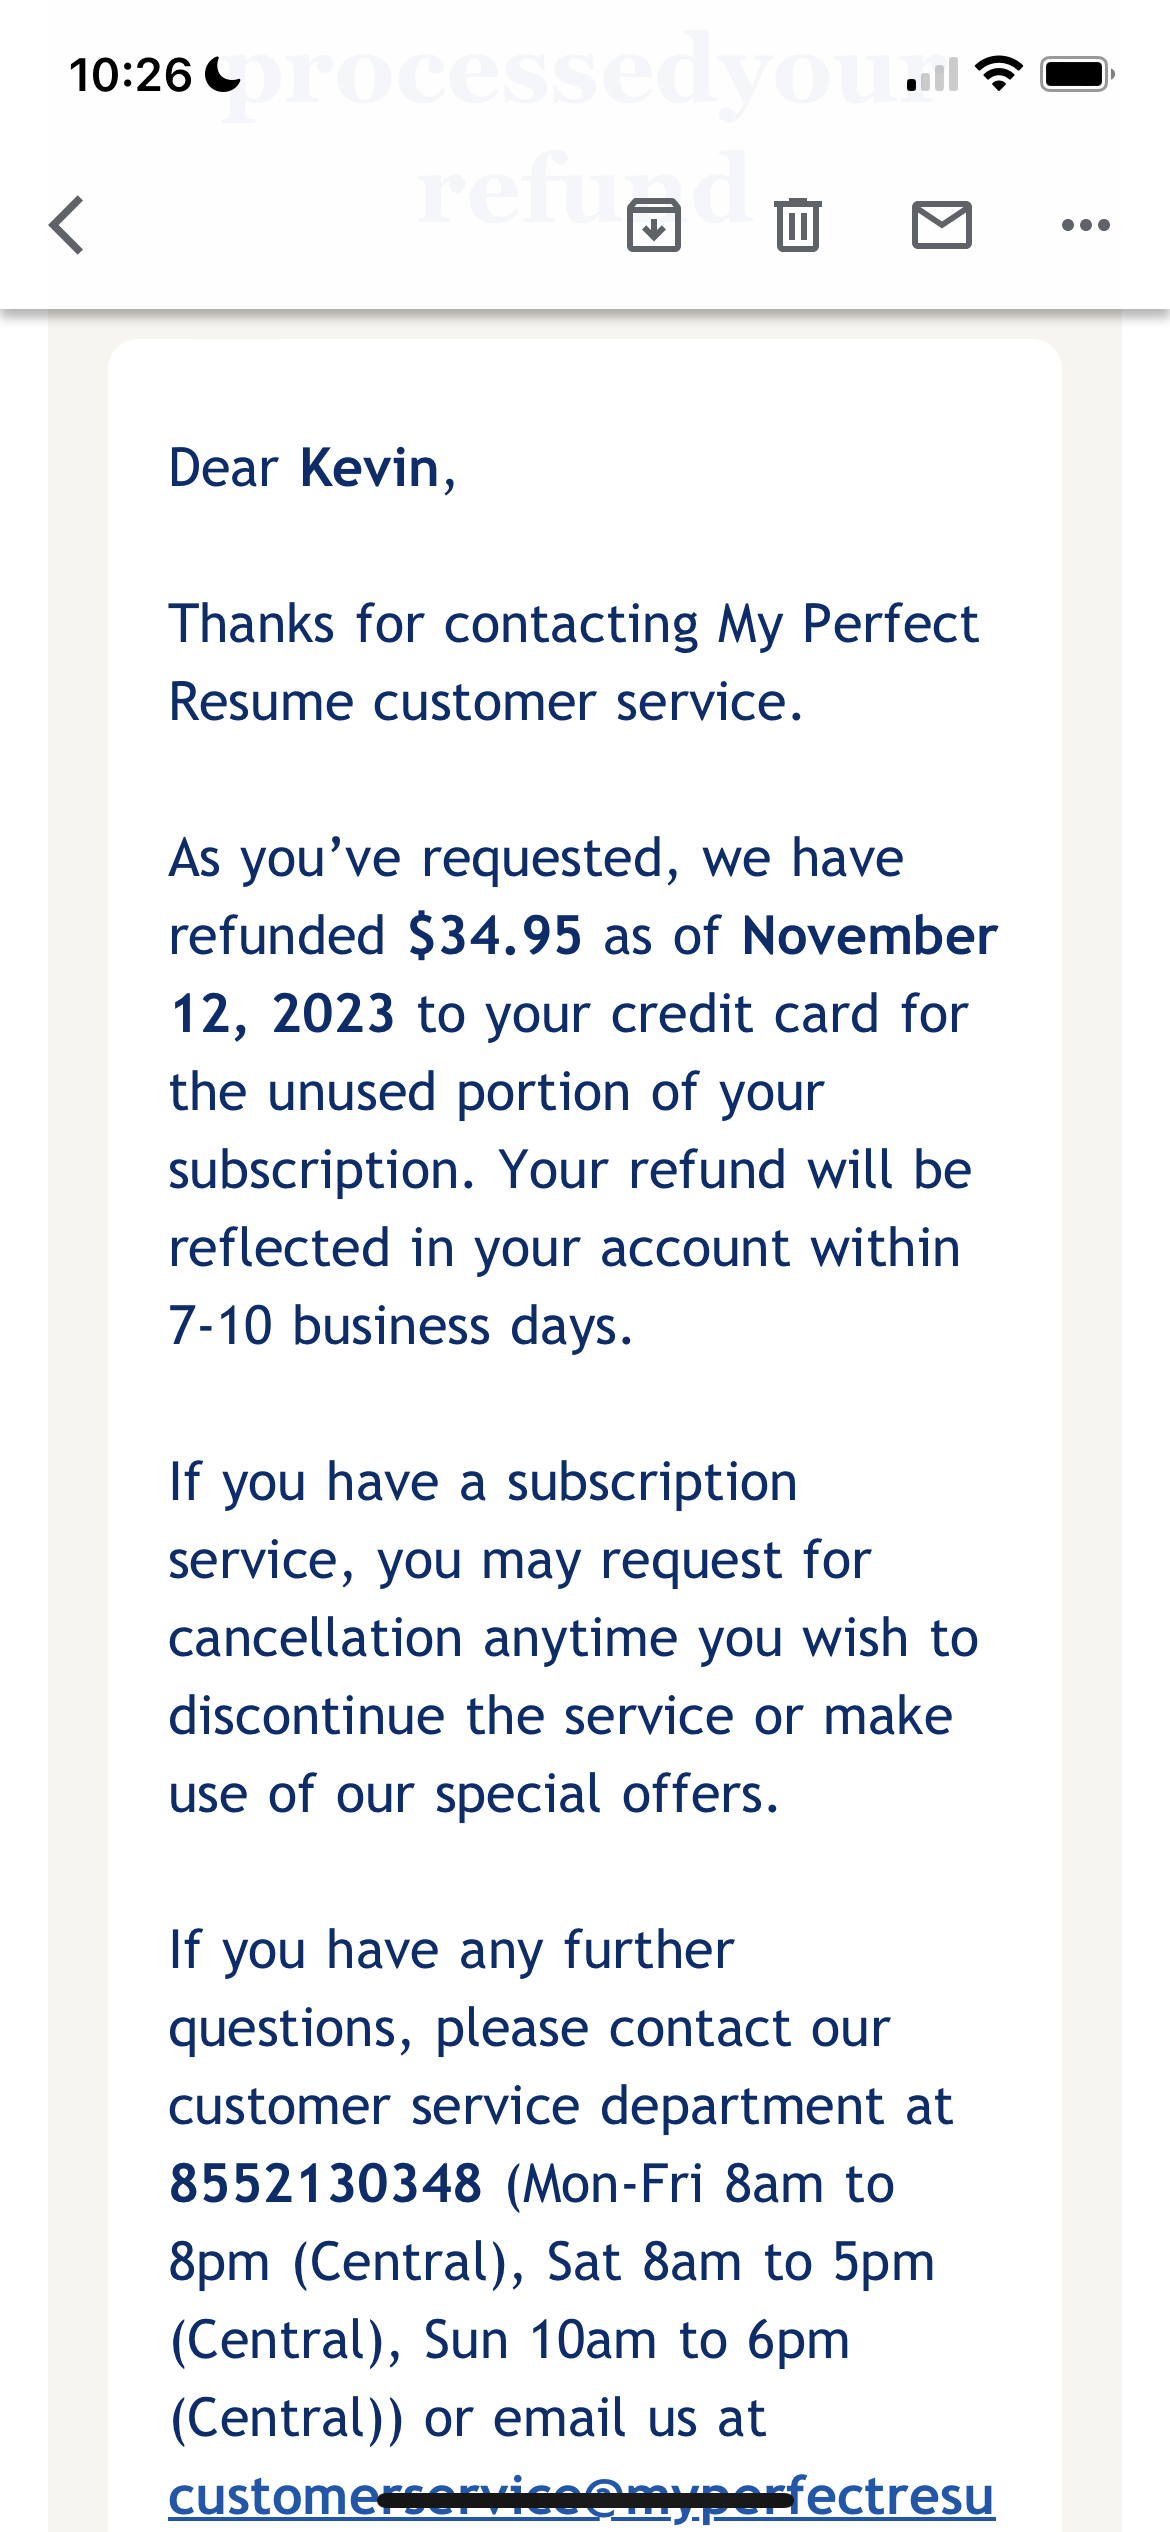The height and width of the screenshot is (2532, 1170).
Task: Tap the 'If you have a subscription' paragraph
Action: click(x=573, y=1638)
